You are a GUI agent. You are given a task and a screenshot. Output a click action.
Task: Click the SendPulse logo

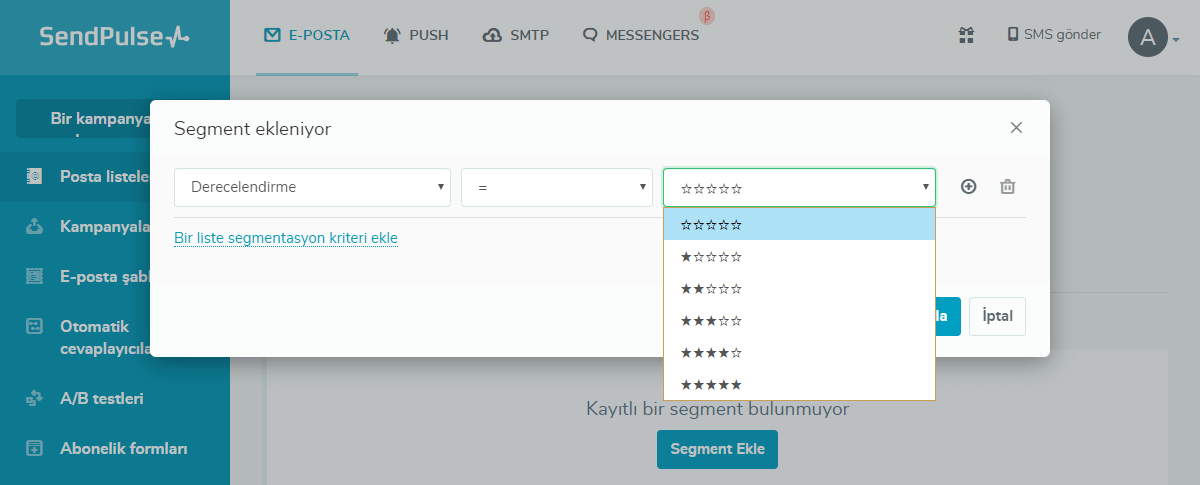(x=114, y=37)
